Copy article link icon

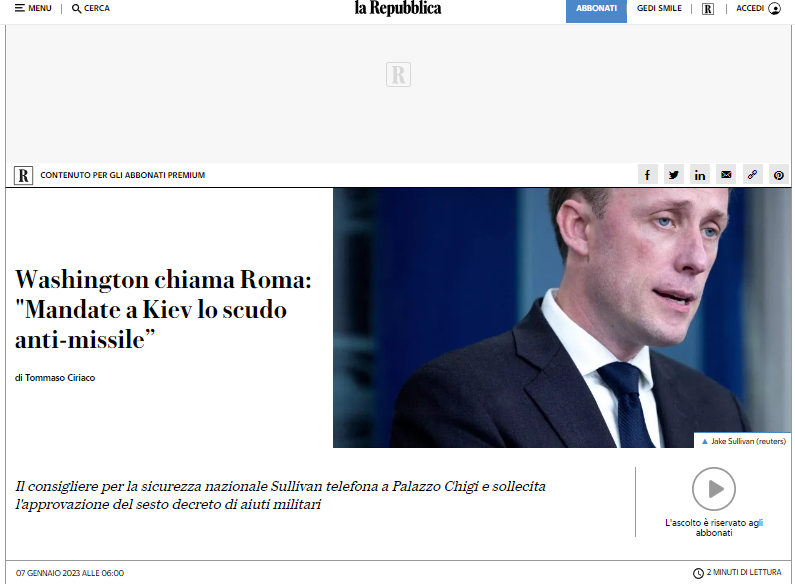point(753,175)
